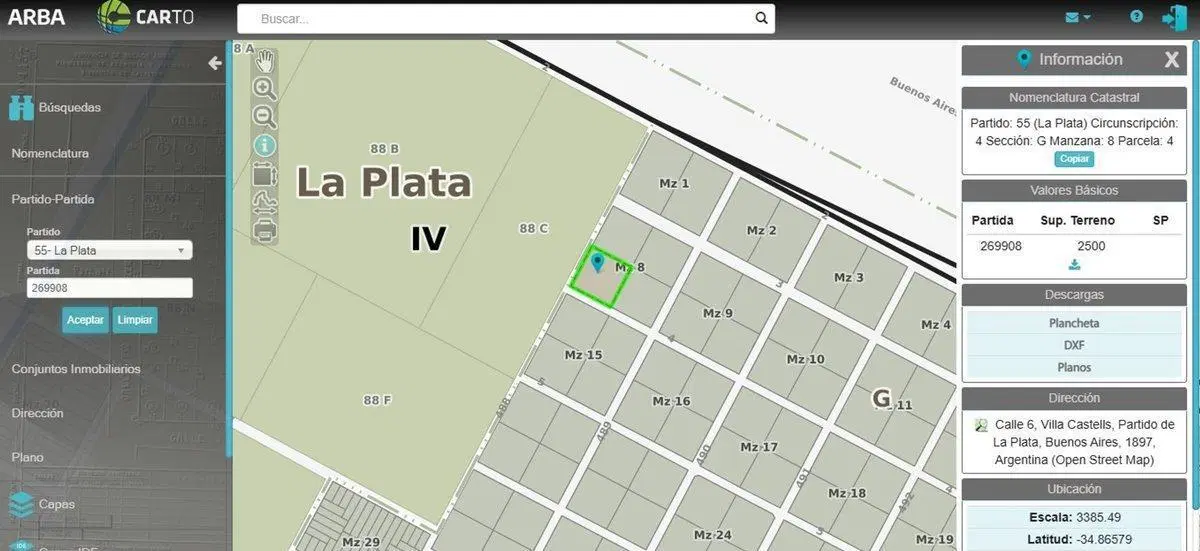Open the Capas layers icon

[x=21, y=504]
